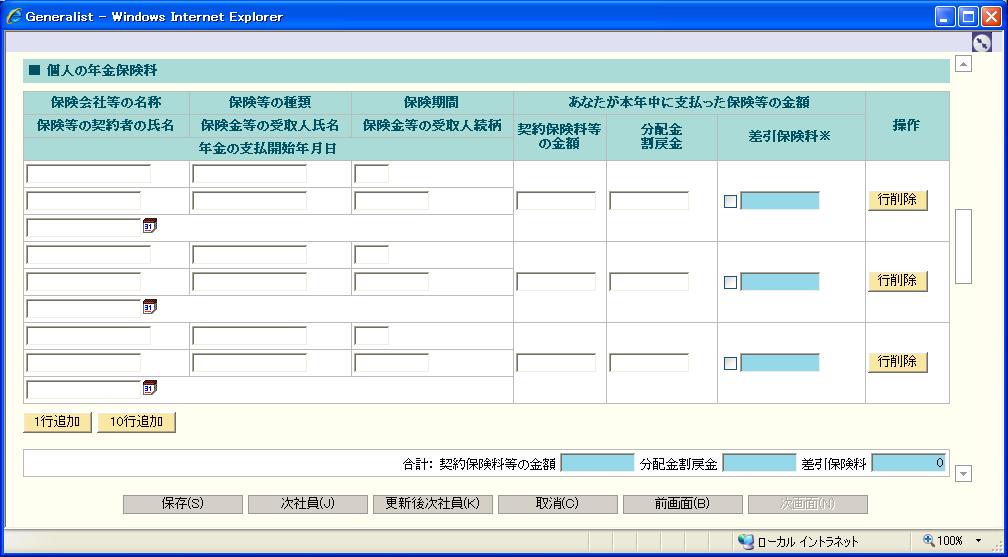Click 分配金割戻金 field in first row
Viewport: 1008px width, 557px height.
click(649, 201)
